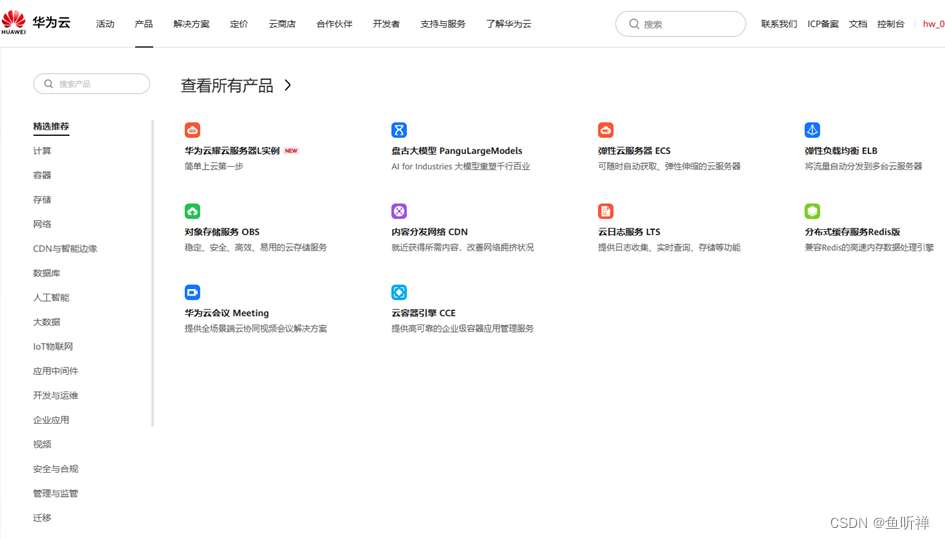The image size is (945, 539).
Task: Open the 盘古大模型 PanguLargeModels icon
Action: coord(399,130)
